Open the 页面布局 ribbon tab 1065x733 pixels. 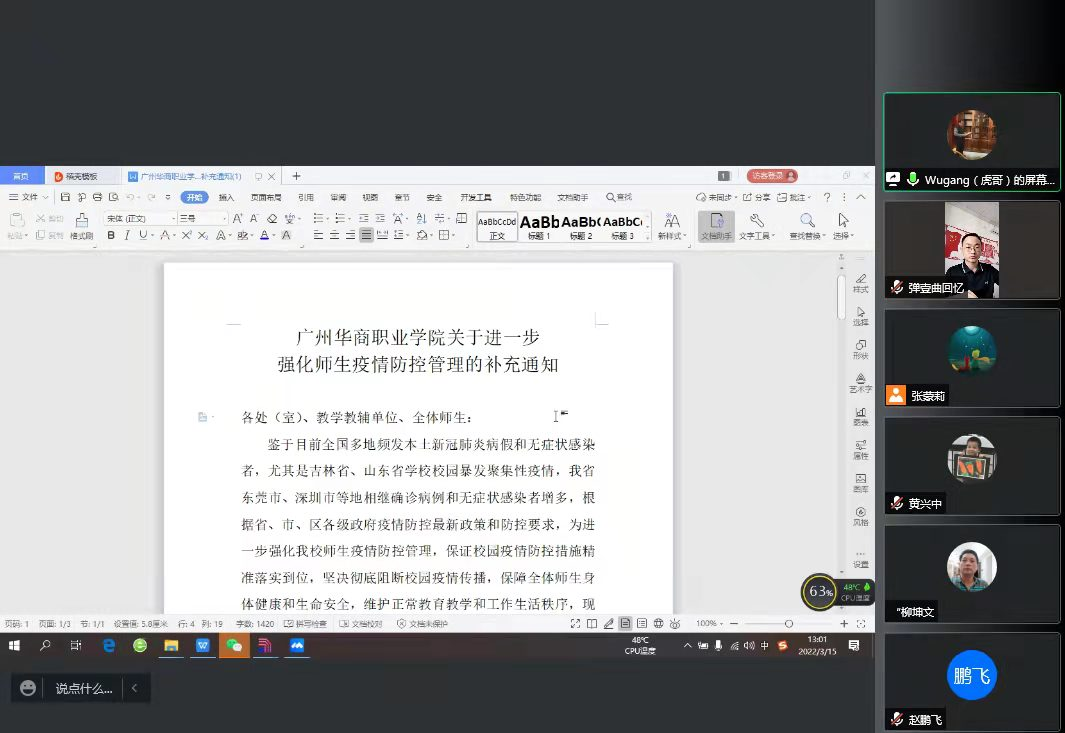point(265,197)
